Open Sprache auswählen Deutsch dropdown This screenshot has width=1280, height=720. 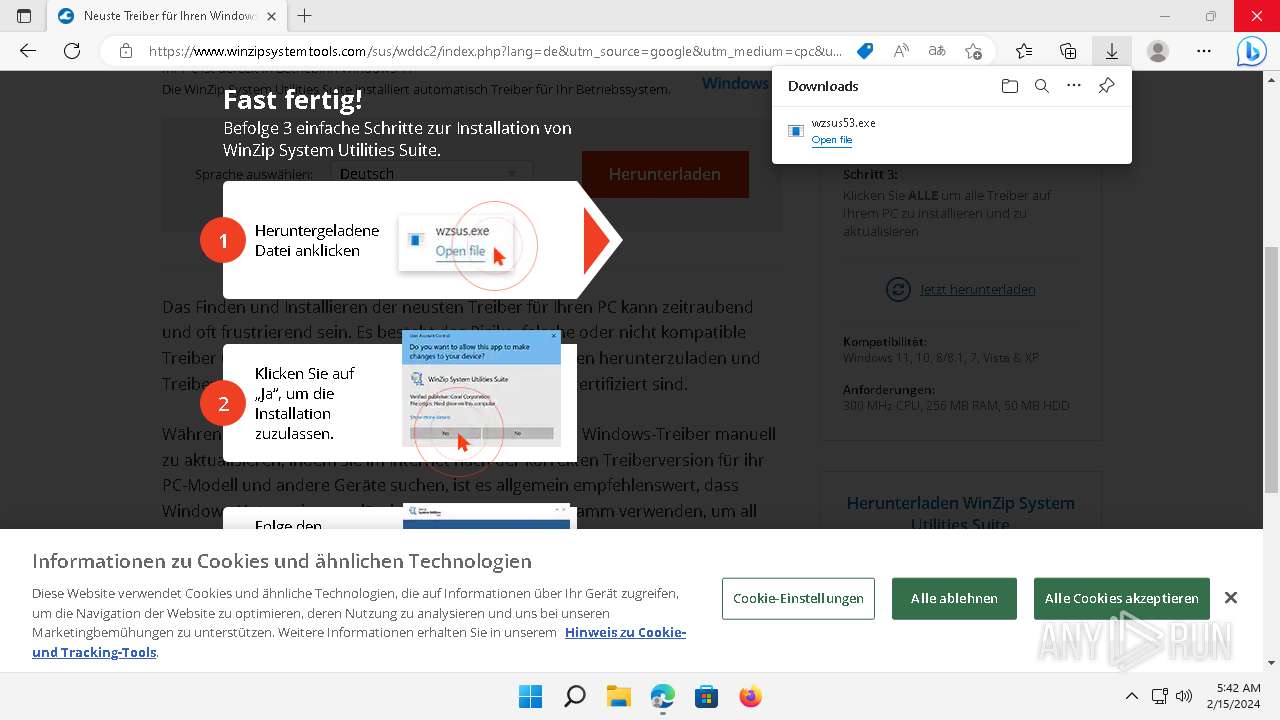pos(432,174)
